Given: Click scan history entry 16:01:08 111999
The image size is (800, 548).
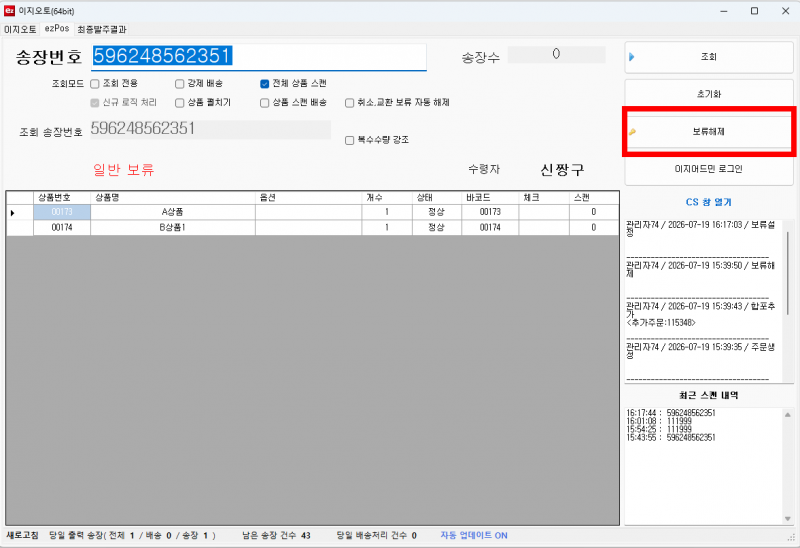Looking at the screenshot, I should 659,421.
